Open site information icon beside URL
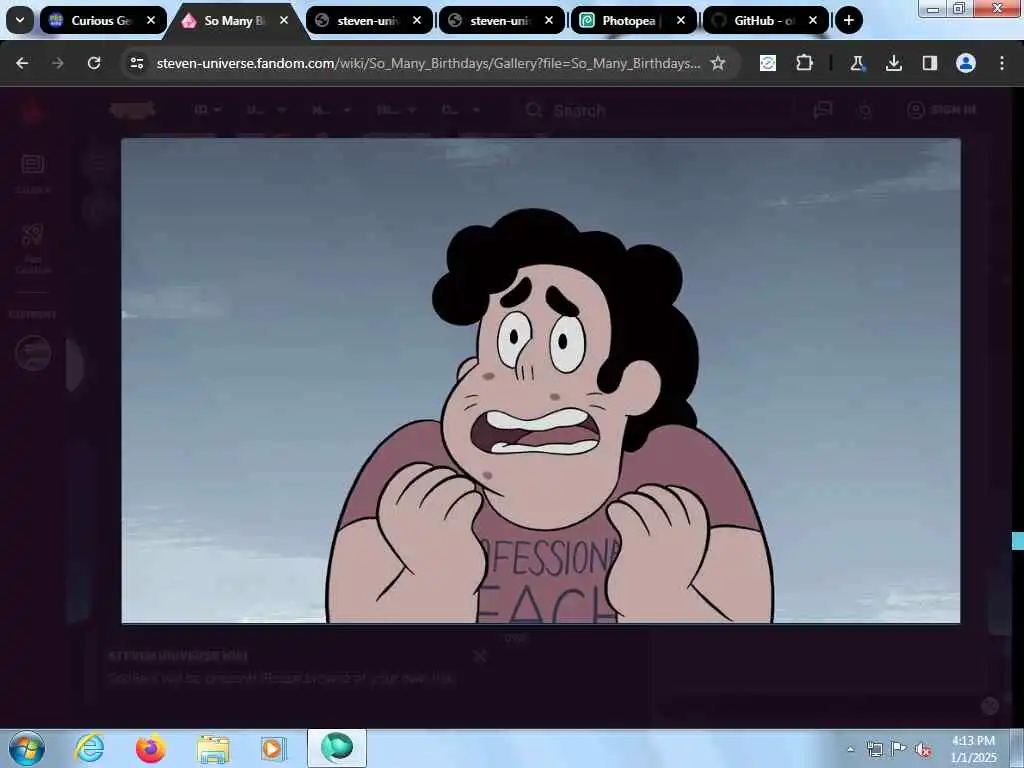This screenshot has width=1024, height=768. click(x=137, y=63)
